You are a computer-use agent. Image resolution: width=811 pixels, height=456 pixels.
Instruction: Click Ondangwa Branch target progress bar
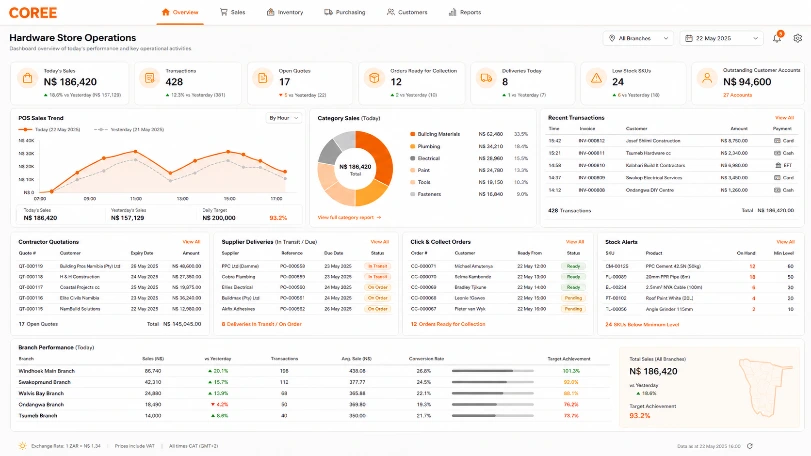pyautogui.click(x=492, y=405)
